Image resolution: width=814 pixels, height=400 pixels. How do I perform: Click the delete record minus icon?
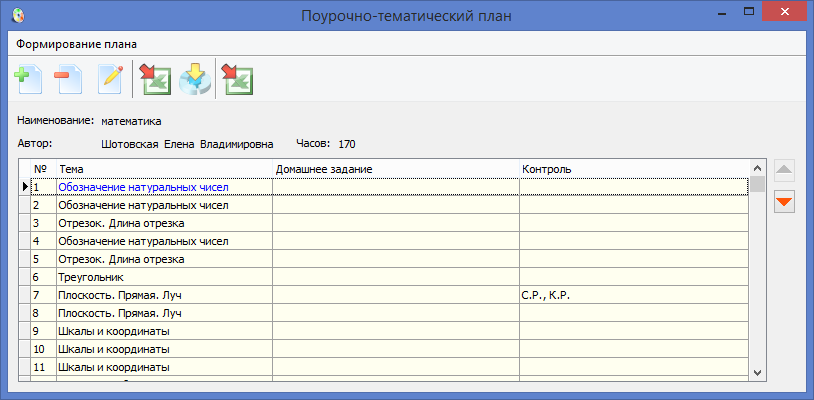pyautogui.click(x=68, y=79)
